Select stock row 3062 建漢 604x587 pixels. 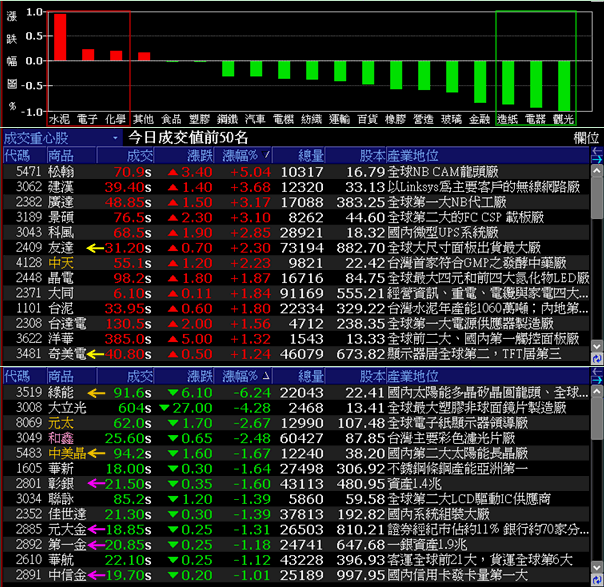pos(296,187)
